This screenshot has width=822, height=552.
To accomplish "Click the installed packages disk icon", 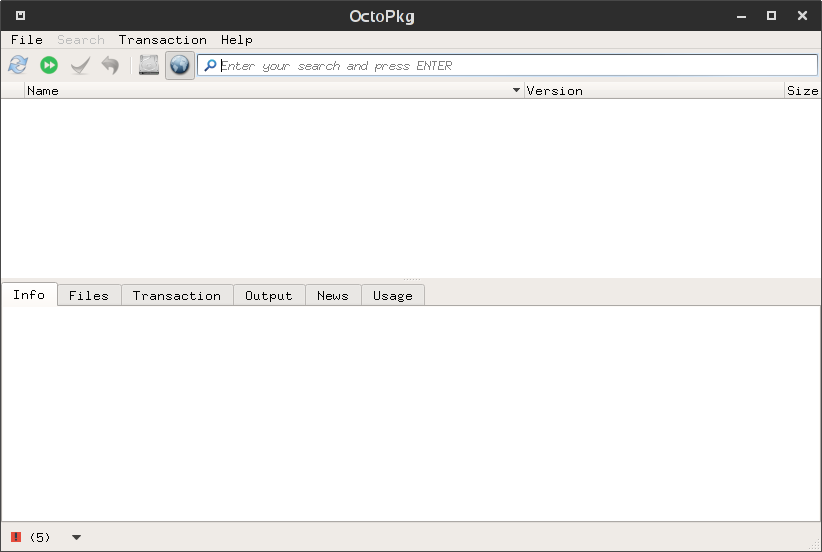I will [149, 65].
